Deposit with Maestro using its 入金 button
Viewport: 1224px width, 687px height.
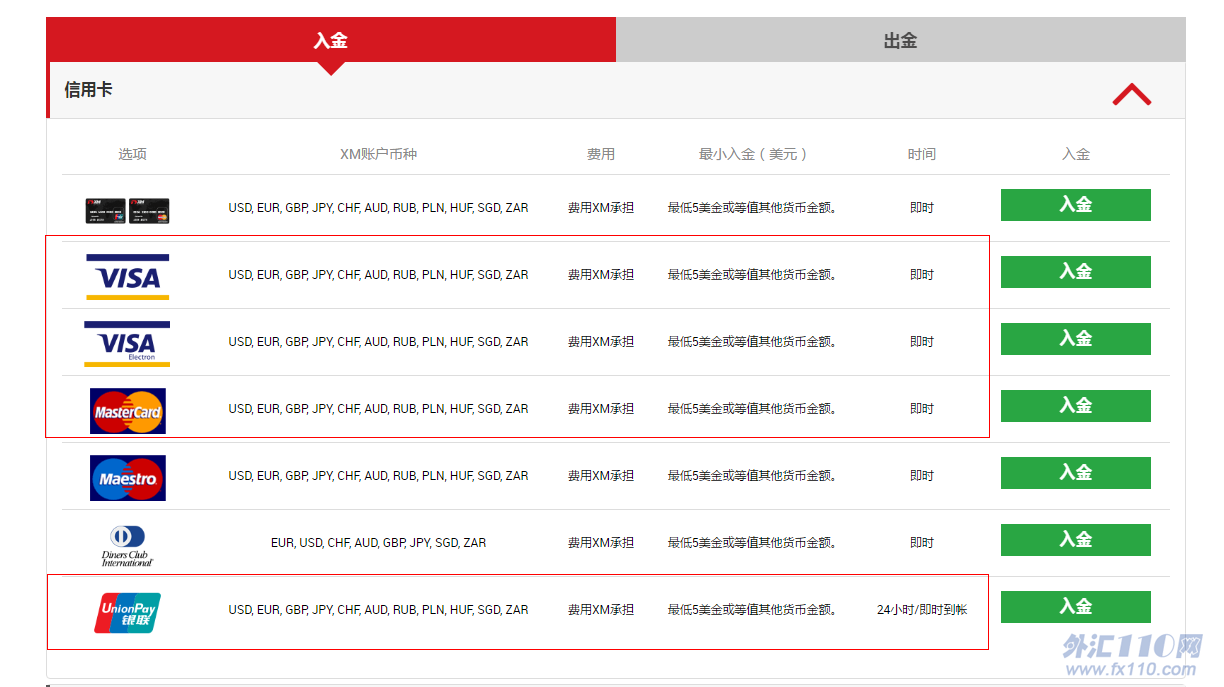(1076, 473)
